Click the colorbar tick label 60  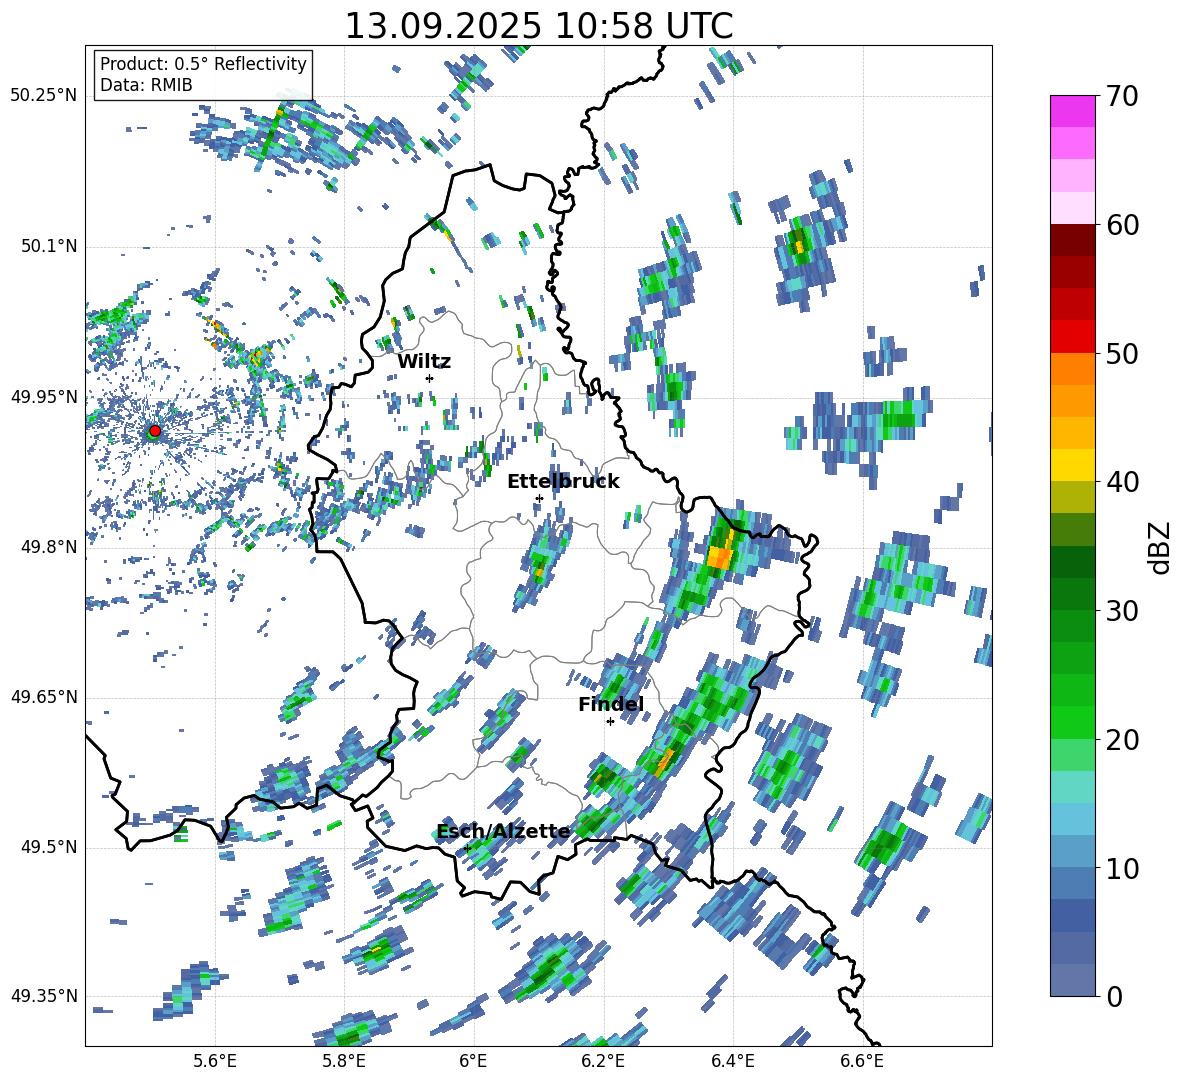point(1122,225)
